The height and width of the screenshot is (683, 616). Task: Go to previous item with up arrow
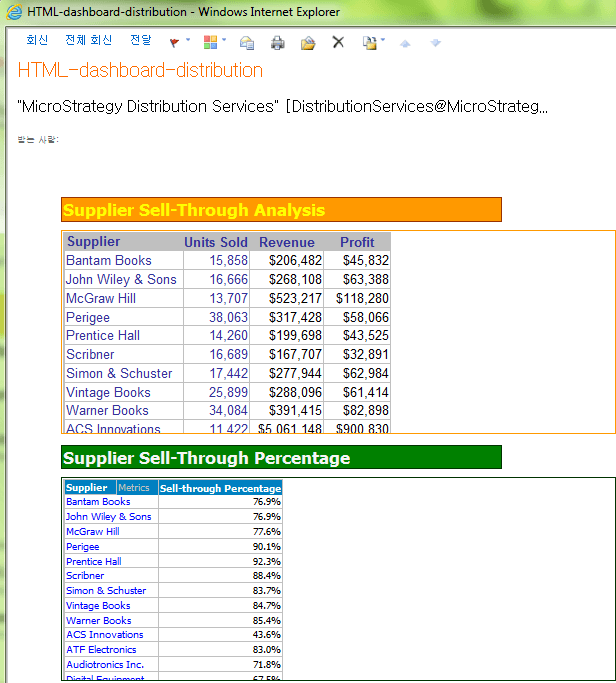tap(405, 43)
